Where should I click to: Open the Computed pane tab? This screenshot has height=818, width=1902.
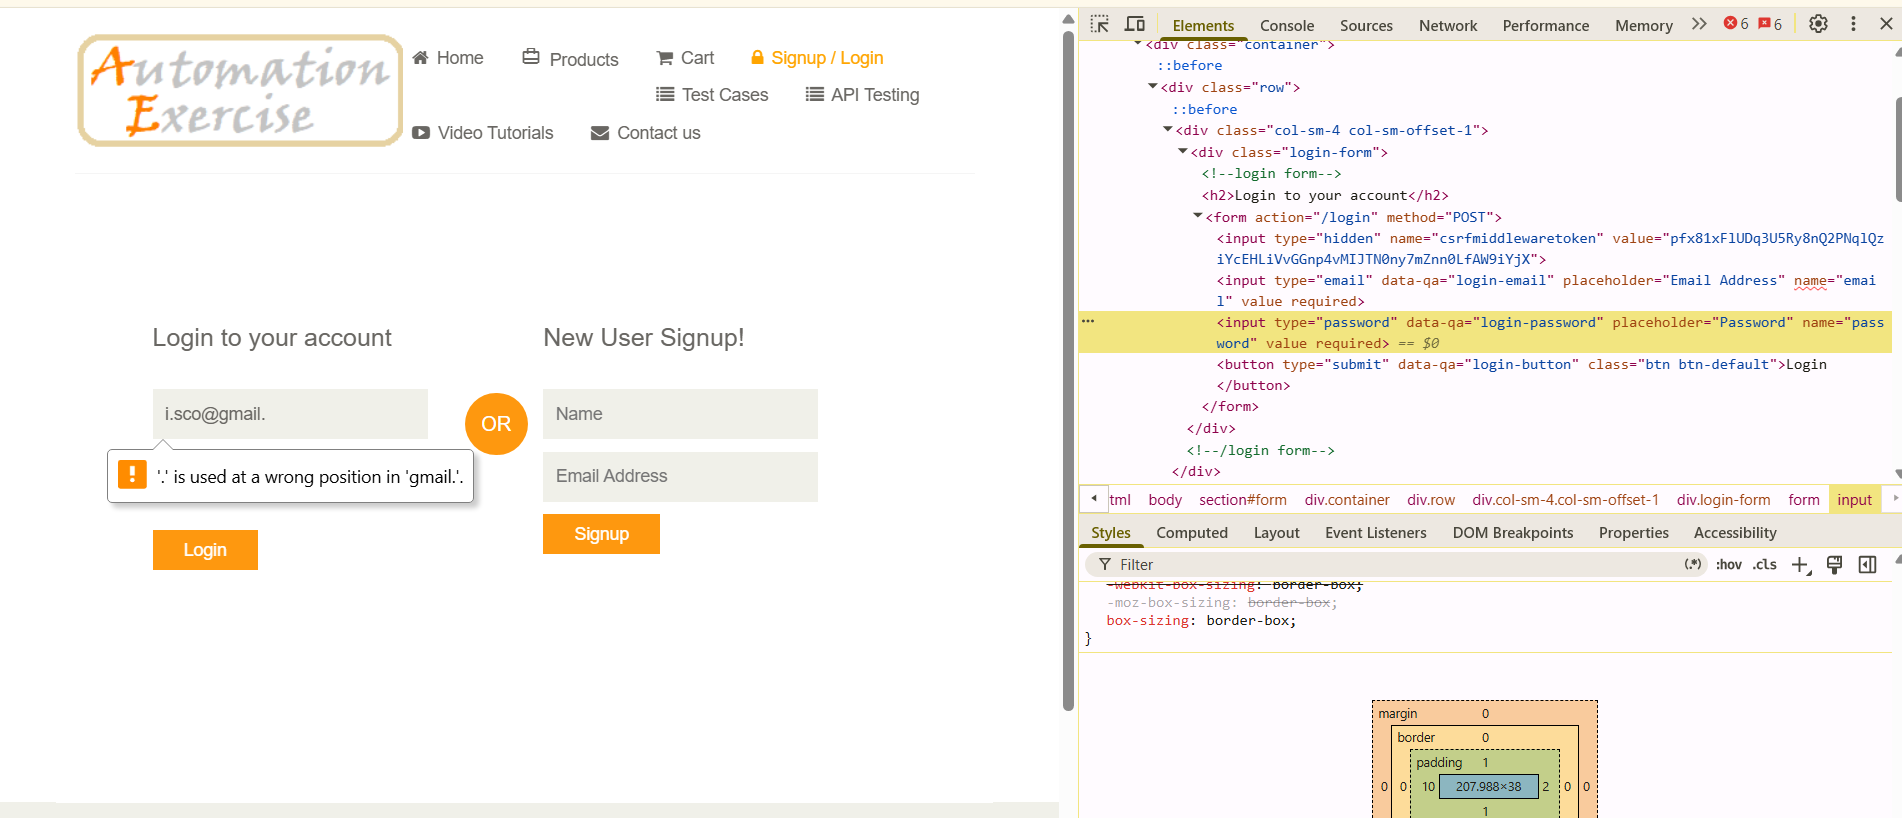coord(1192,533)
